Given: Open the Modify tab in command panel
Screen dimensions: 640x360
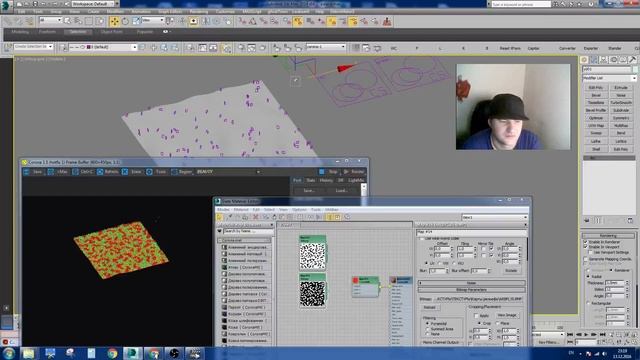Looking at the screenshot, I should tap(594, 60).
